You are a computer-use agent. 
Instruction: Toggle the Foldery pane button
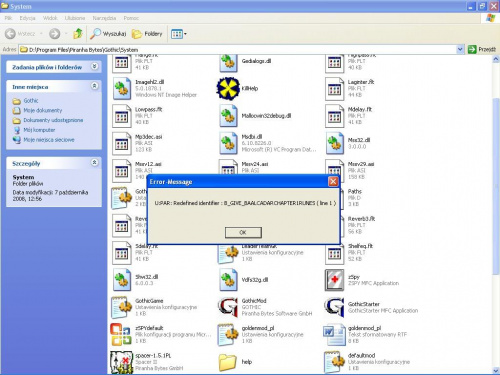pos(147,34)
